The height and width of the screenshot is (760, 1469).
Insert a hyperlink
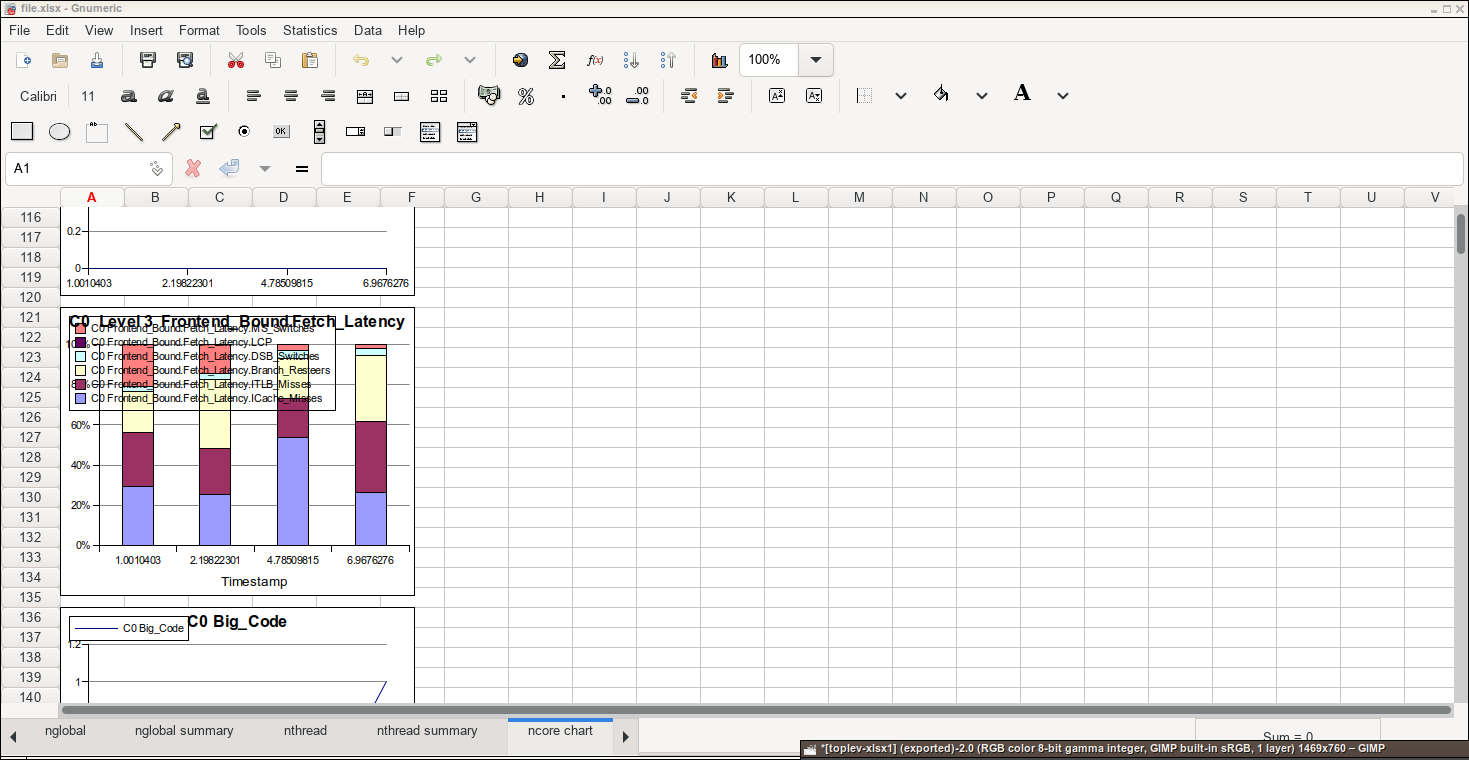click(520, 60)
